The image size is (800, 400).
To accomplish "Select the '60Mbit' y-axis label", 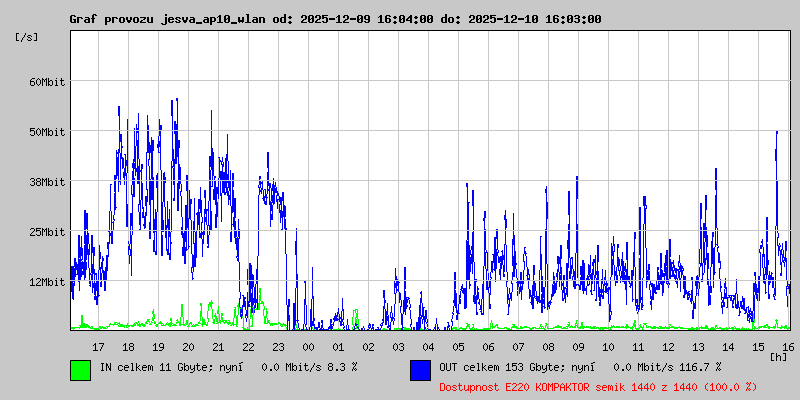I will click(46, 82).
